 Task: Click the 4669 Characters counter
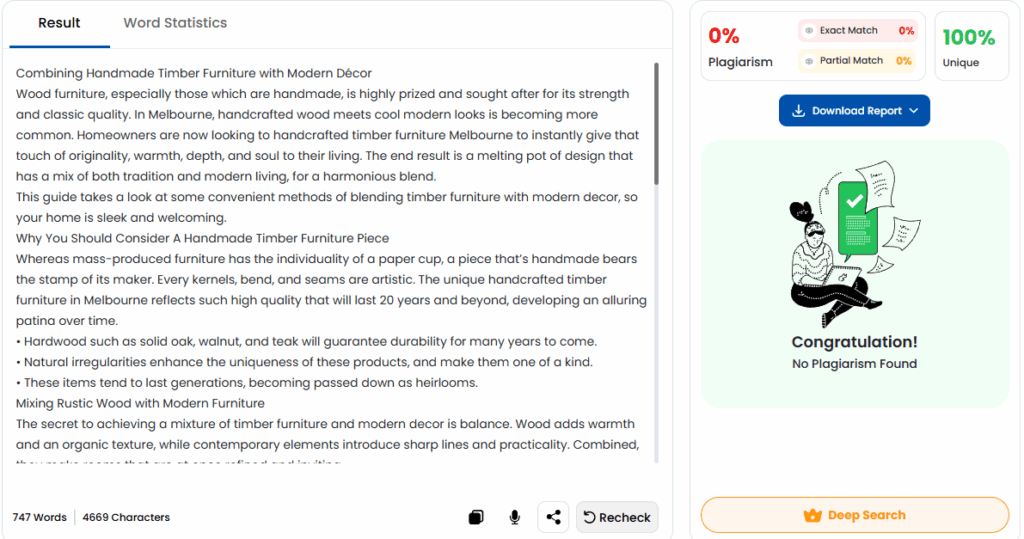[x=126, y=517]
